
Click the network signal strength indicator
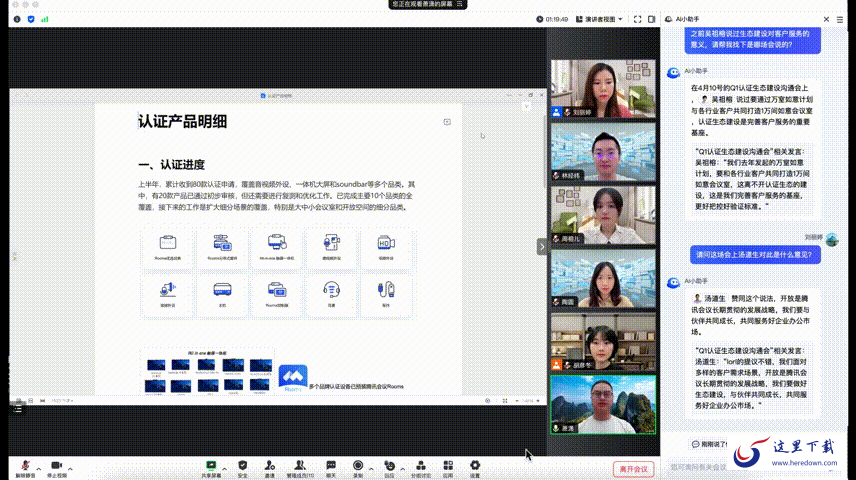45,18
